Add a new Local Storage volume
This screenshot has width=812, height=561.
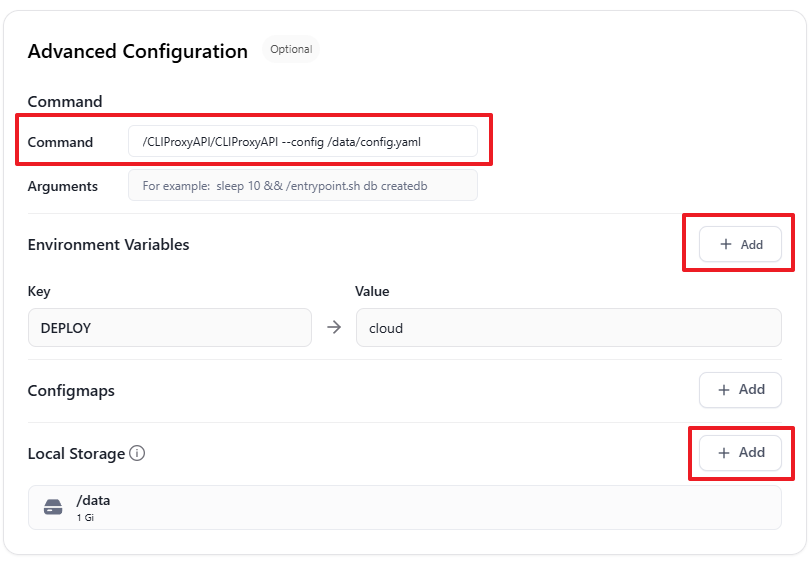point(740,452)
